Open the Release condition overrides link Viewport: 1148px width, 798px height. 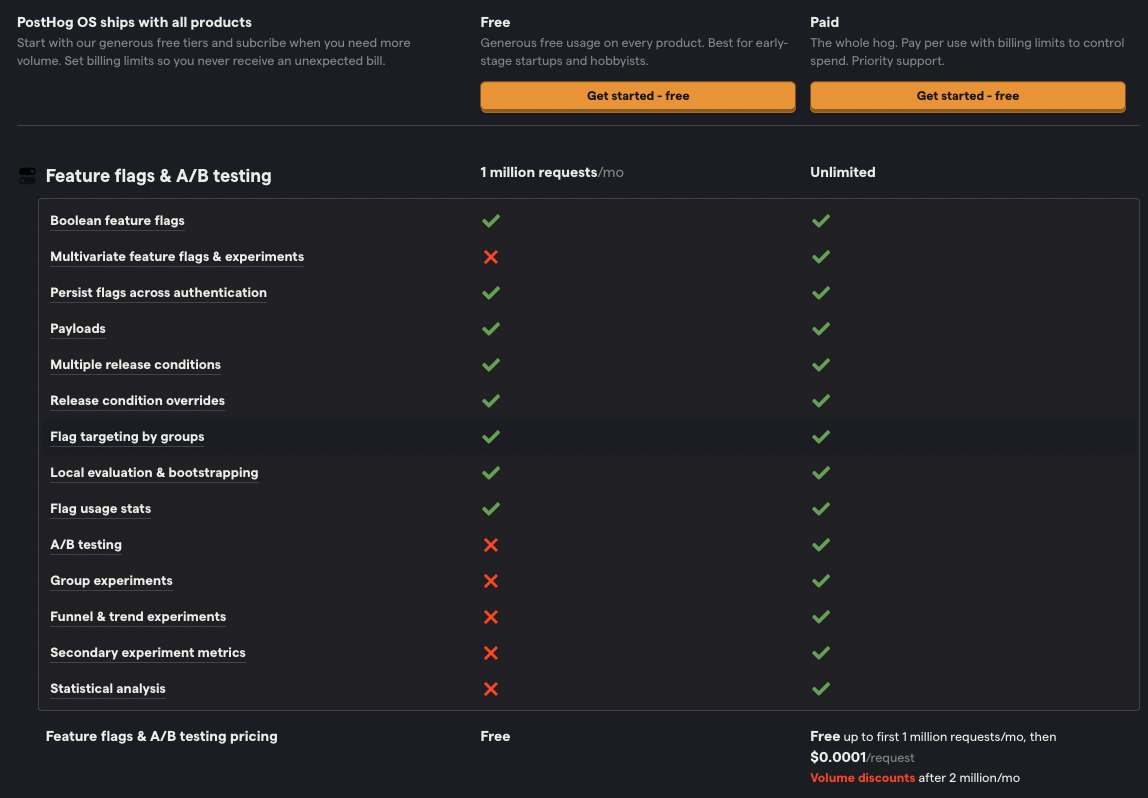coord(137,401)
